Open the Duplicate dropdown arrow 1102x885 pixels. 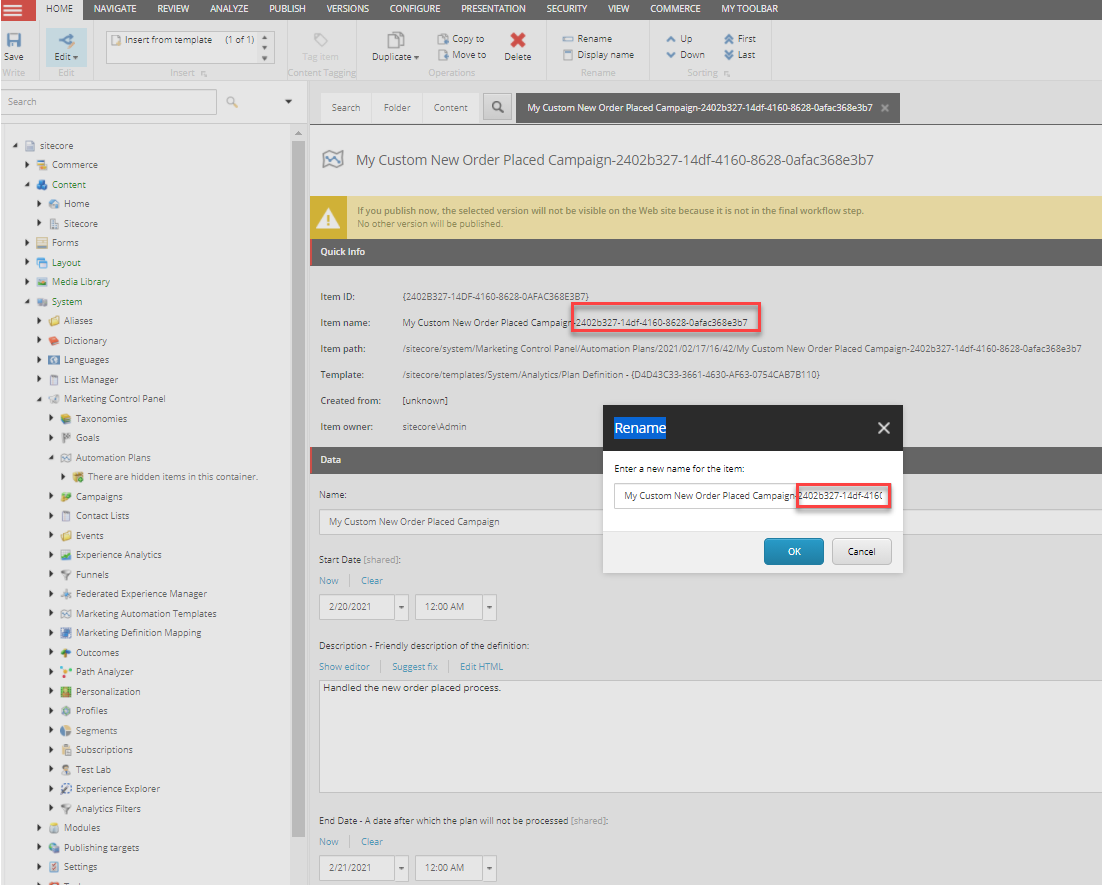point(416,57)
